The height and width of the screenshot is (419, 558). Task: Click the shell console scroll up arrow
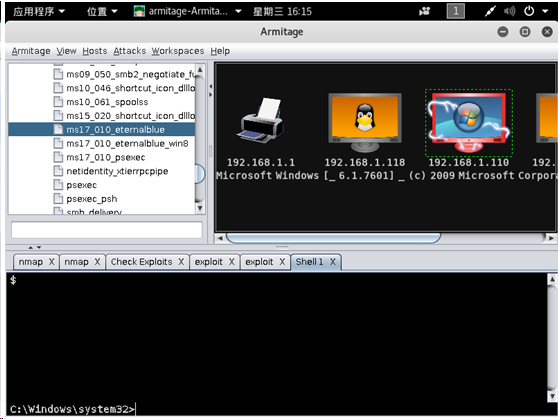click(x=552, y=279)
